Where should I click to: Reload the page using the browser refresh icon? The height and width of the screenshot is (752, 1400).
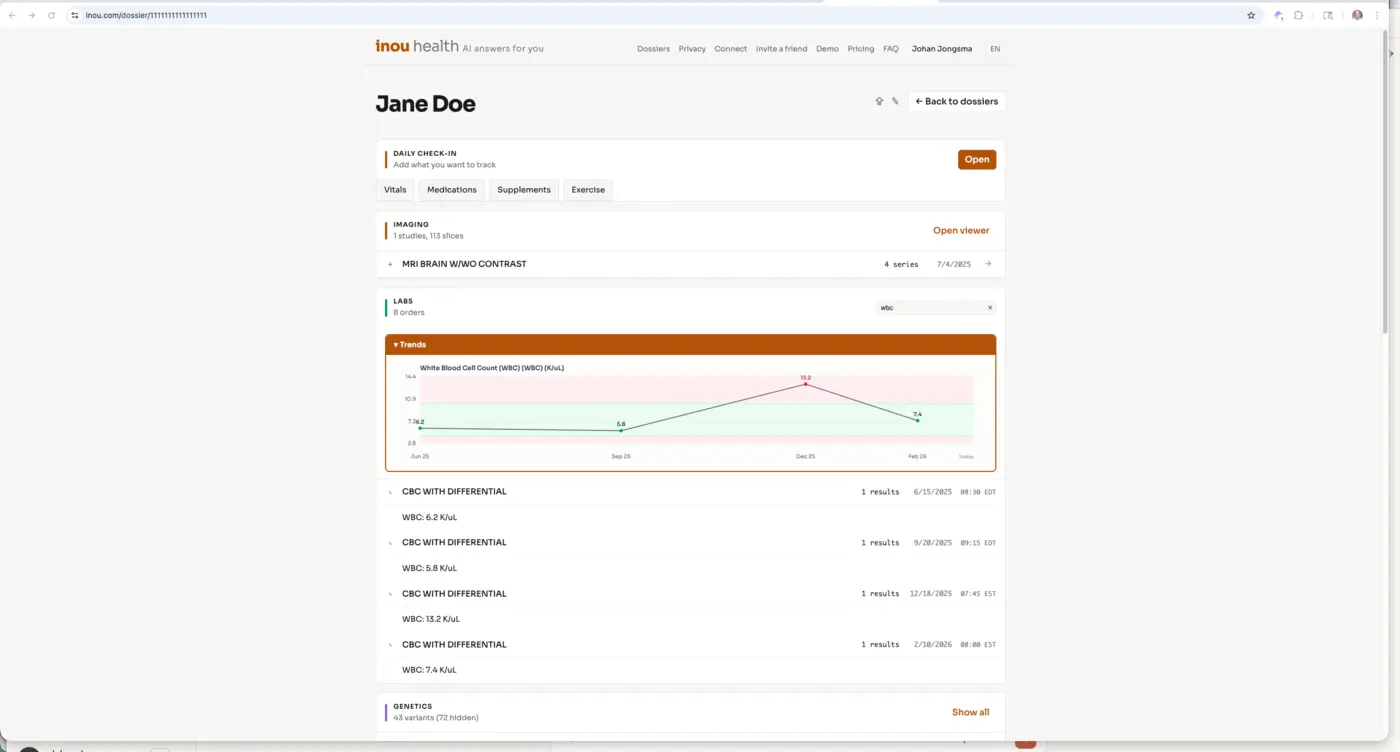coord(51,15)
